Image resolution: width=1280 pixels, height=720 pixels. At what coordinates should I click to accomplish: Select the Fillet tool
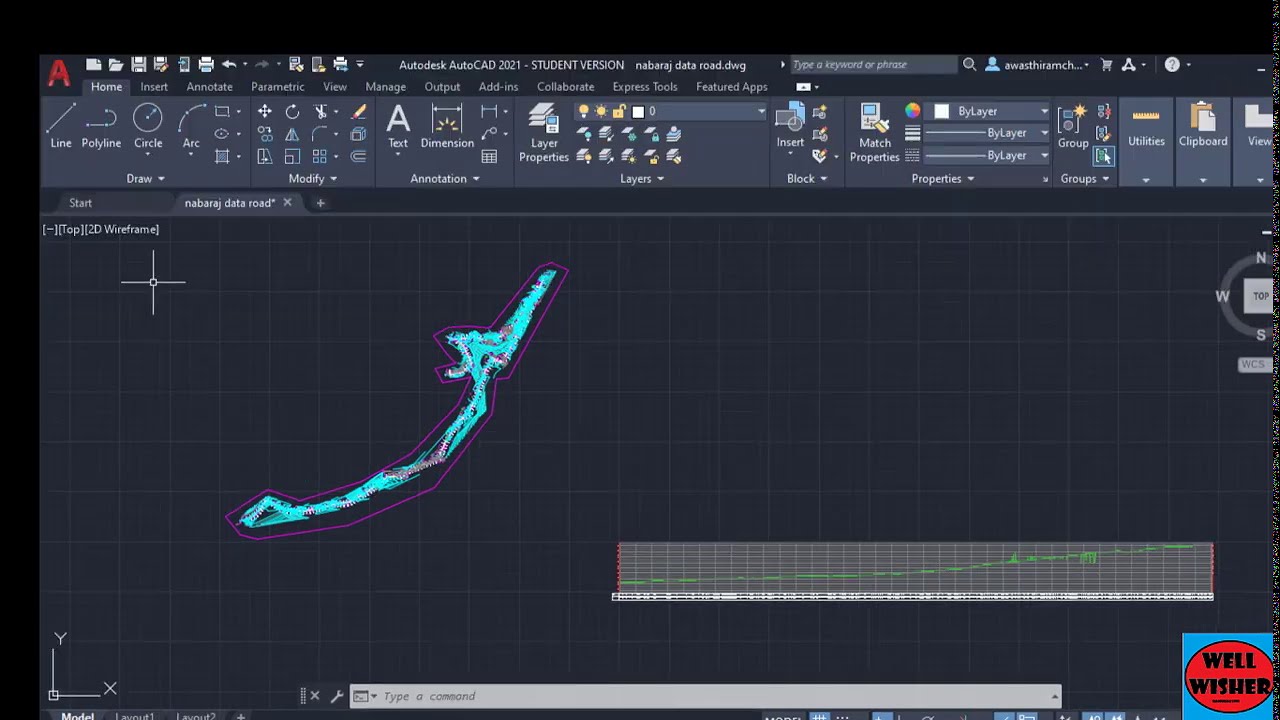pos(320,133)
